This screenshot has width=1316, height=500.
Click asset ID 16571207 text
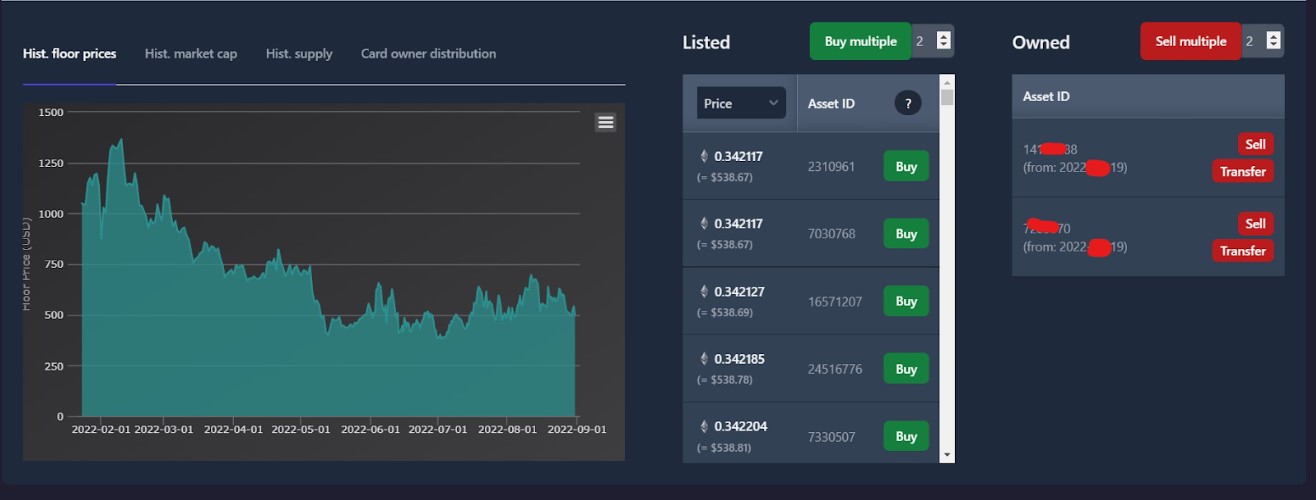[835, 301]
